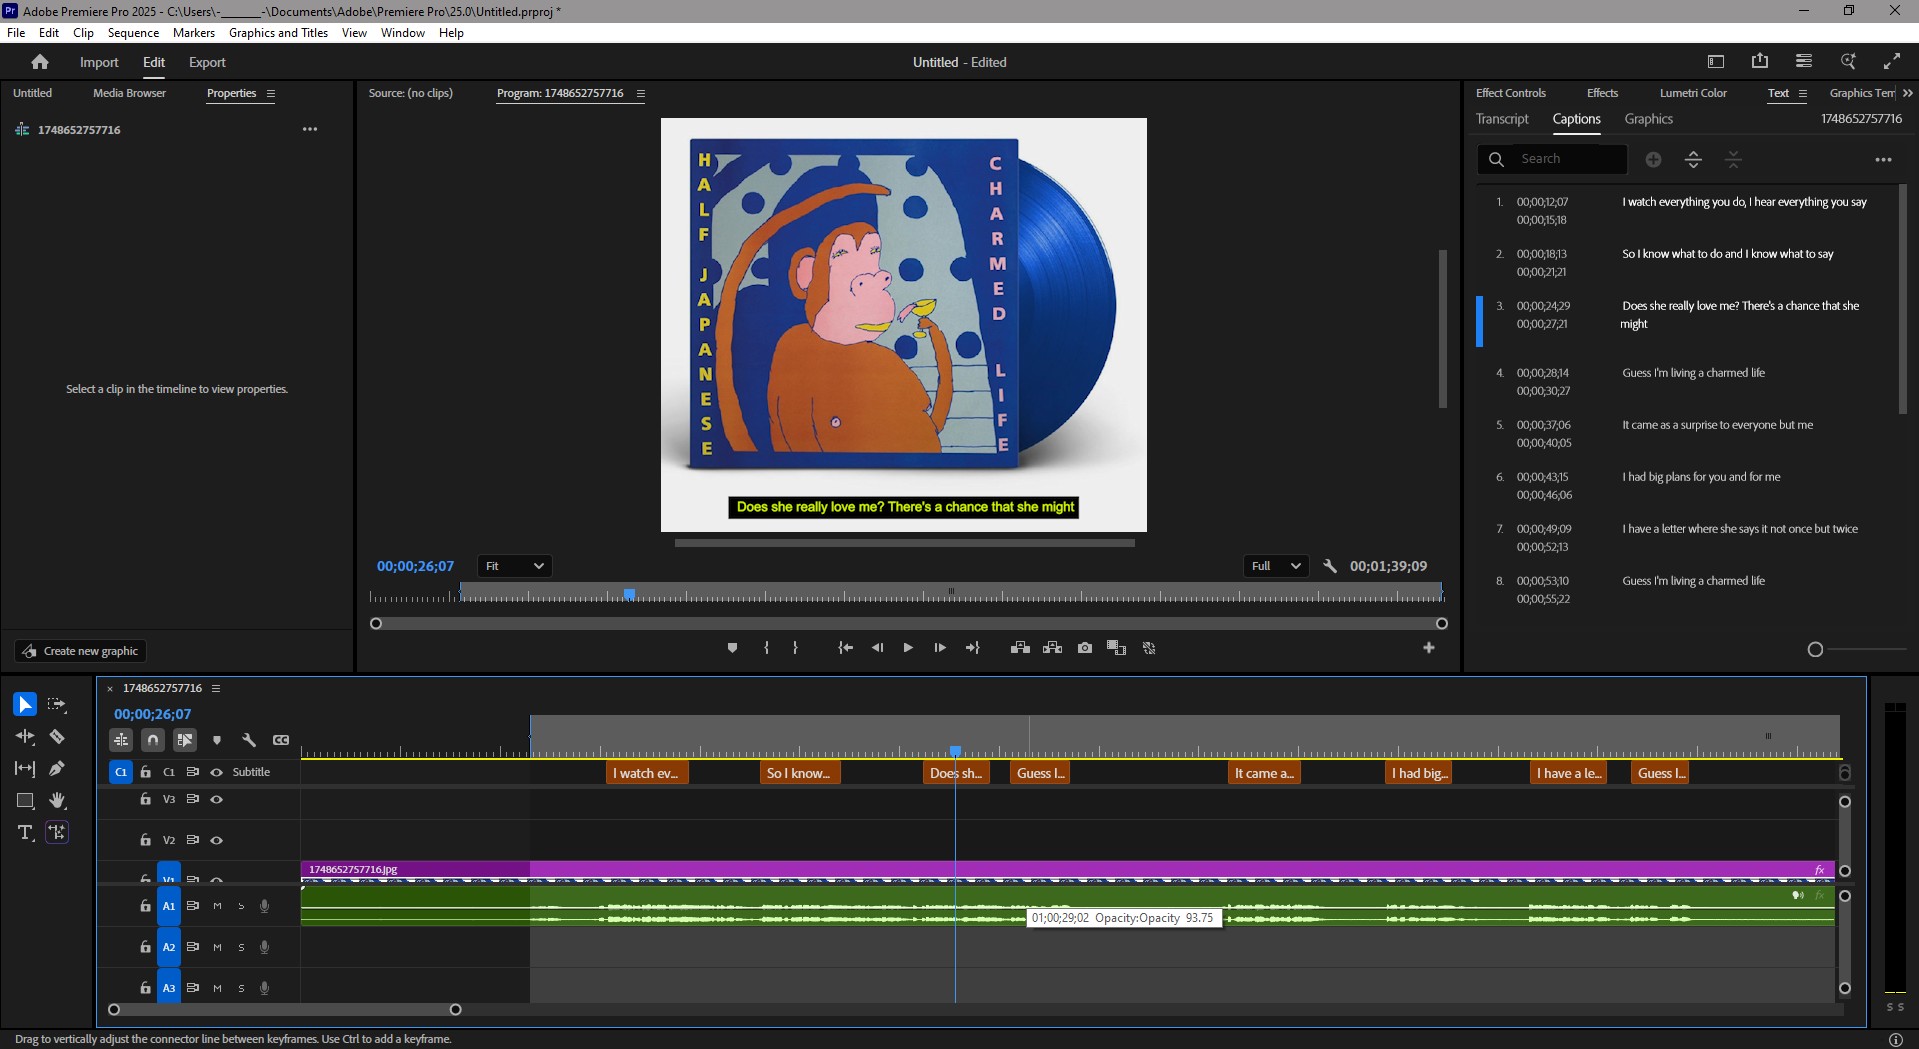Go to In point
The height and width of the screenshot is (1049, 1919).
pos(845,648)
